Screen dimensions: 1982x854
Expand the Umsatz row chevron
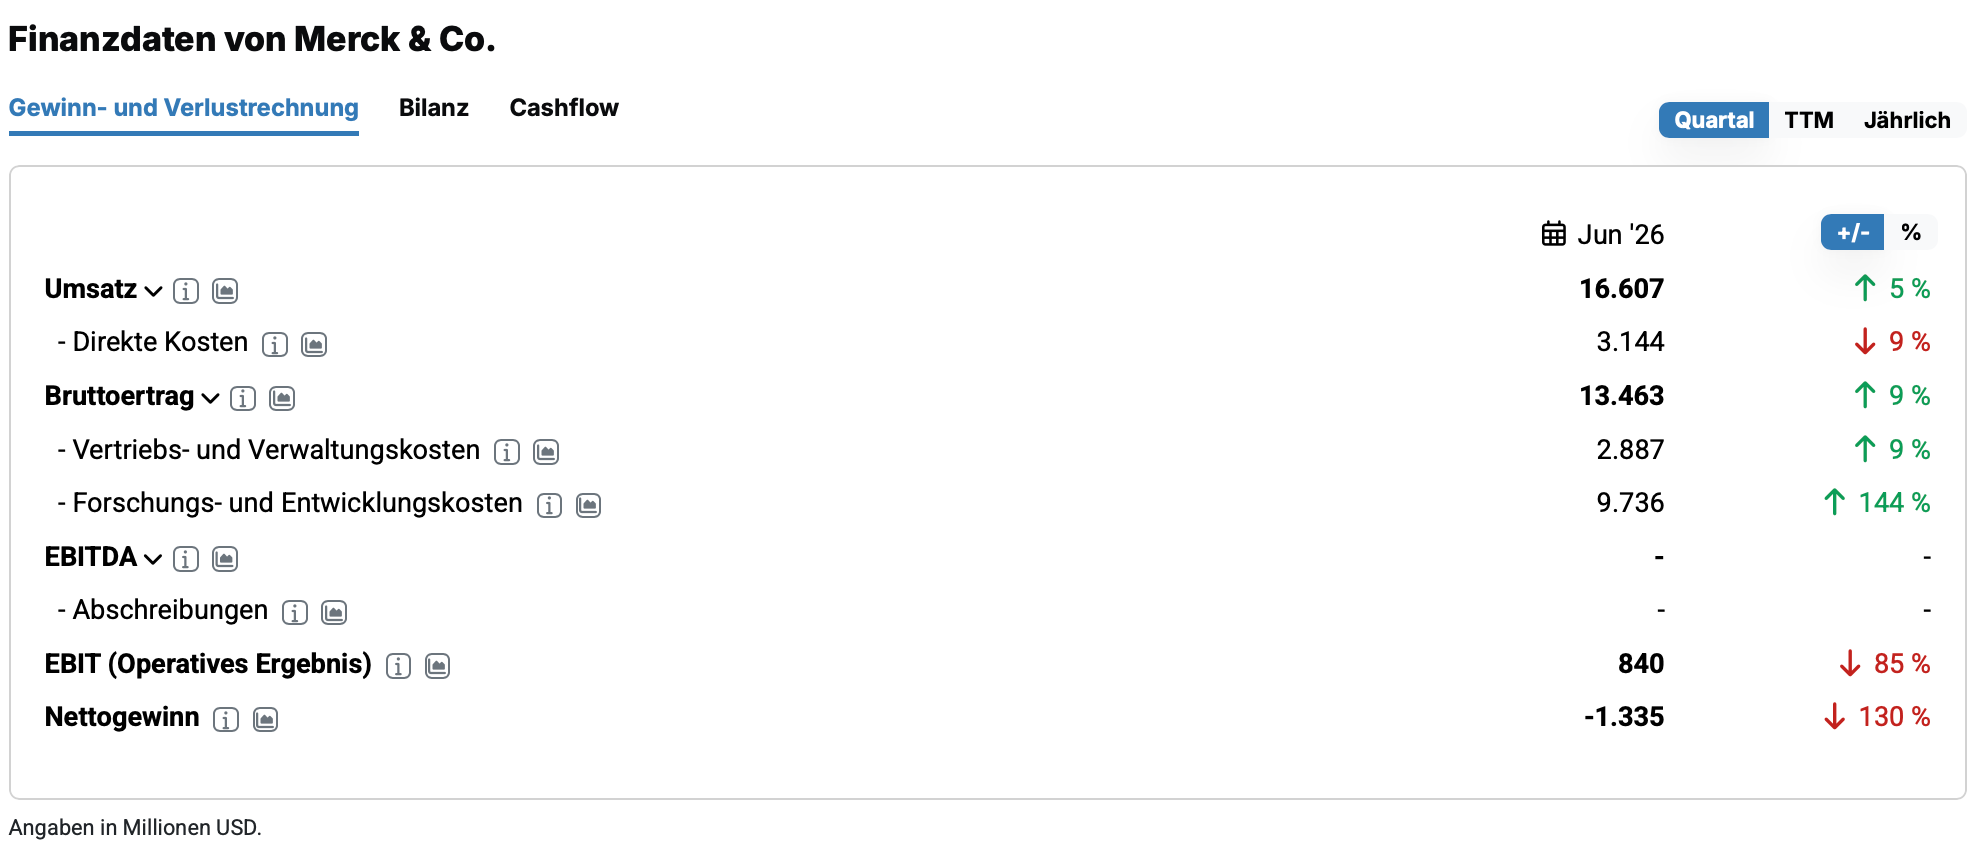(x=153, y=291)
